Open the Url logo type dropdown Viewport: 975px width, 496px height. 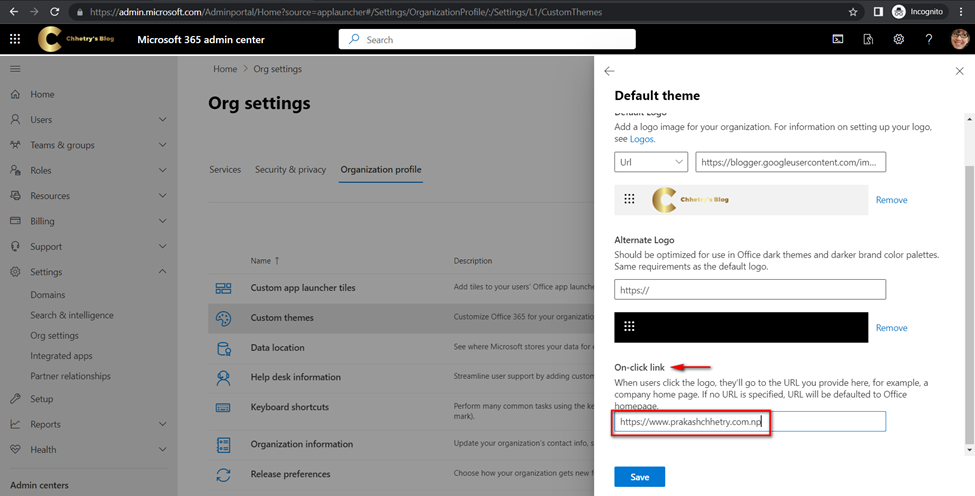[x=651, y=162]
